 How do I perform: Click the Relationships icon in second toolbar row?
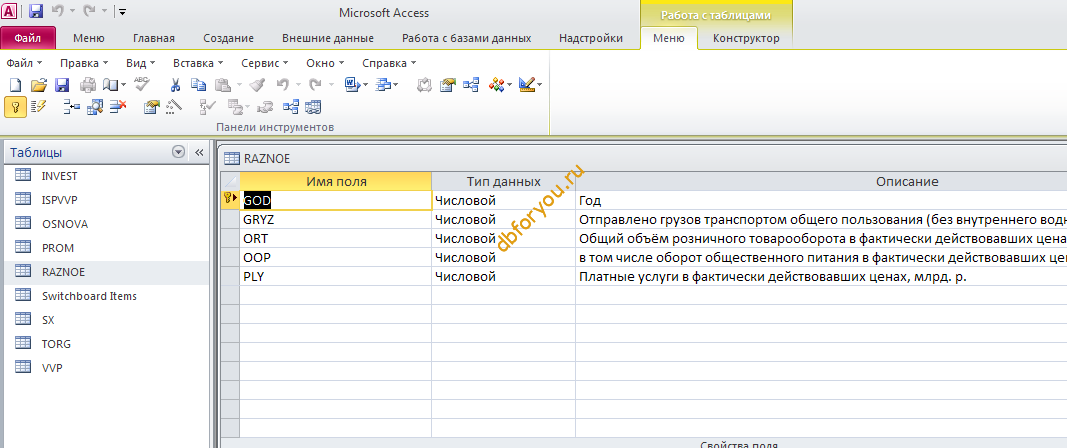tap(291, 107)
